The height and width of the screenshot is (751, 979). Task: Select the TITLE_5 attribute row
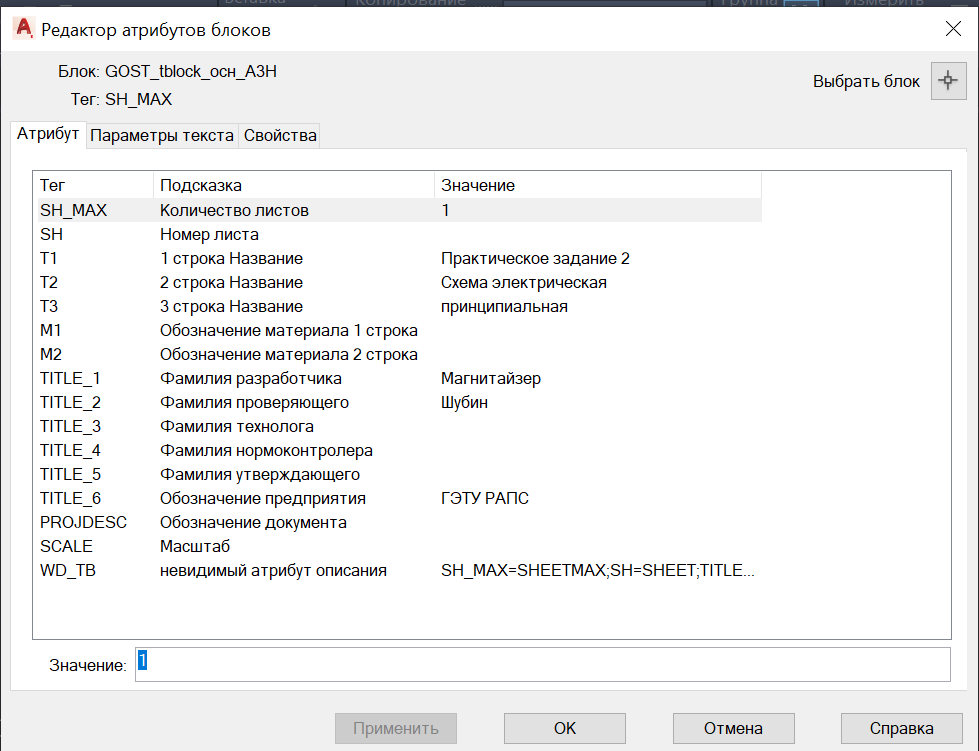(400, 474)
